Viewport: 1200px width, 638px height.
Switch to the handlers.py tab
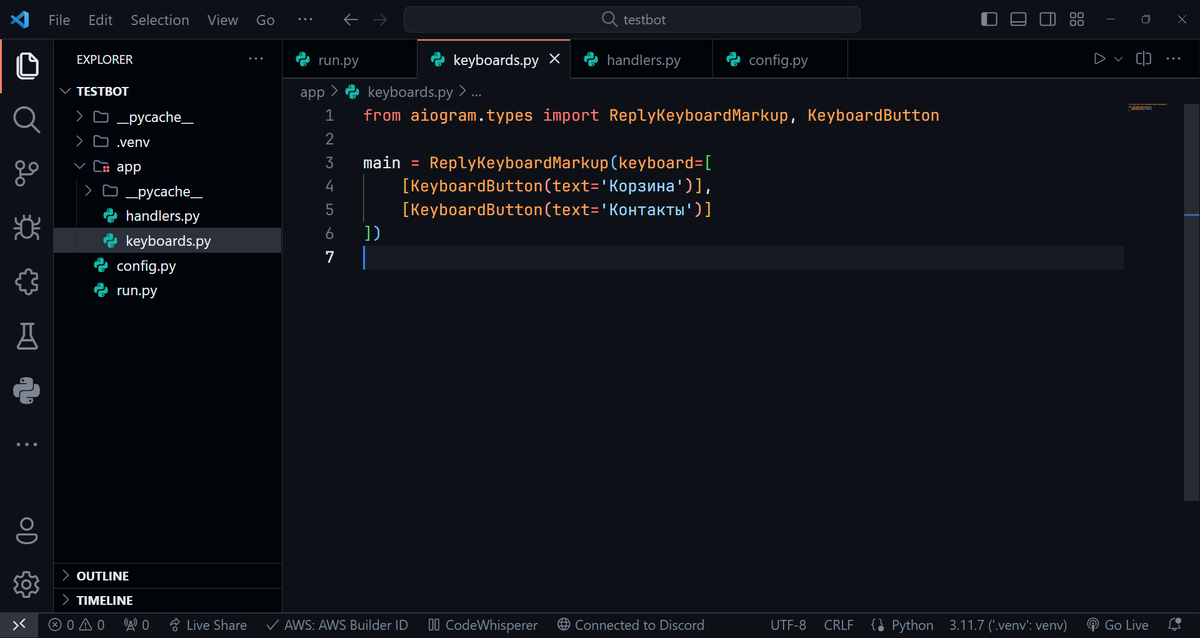[642, 59]
